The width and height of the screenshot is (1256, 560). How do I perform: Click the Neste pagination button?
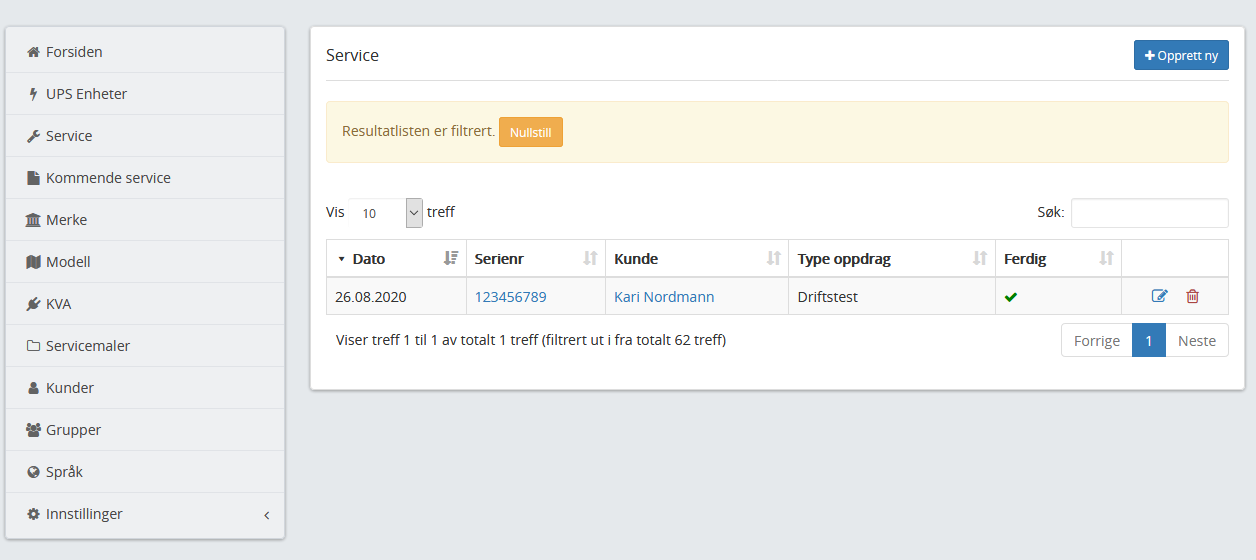tap(1196, 340)
